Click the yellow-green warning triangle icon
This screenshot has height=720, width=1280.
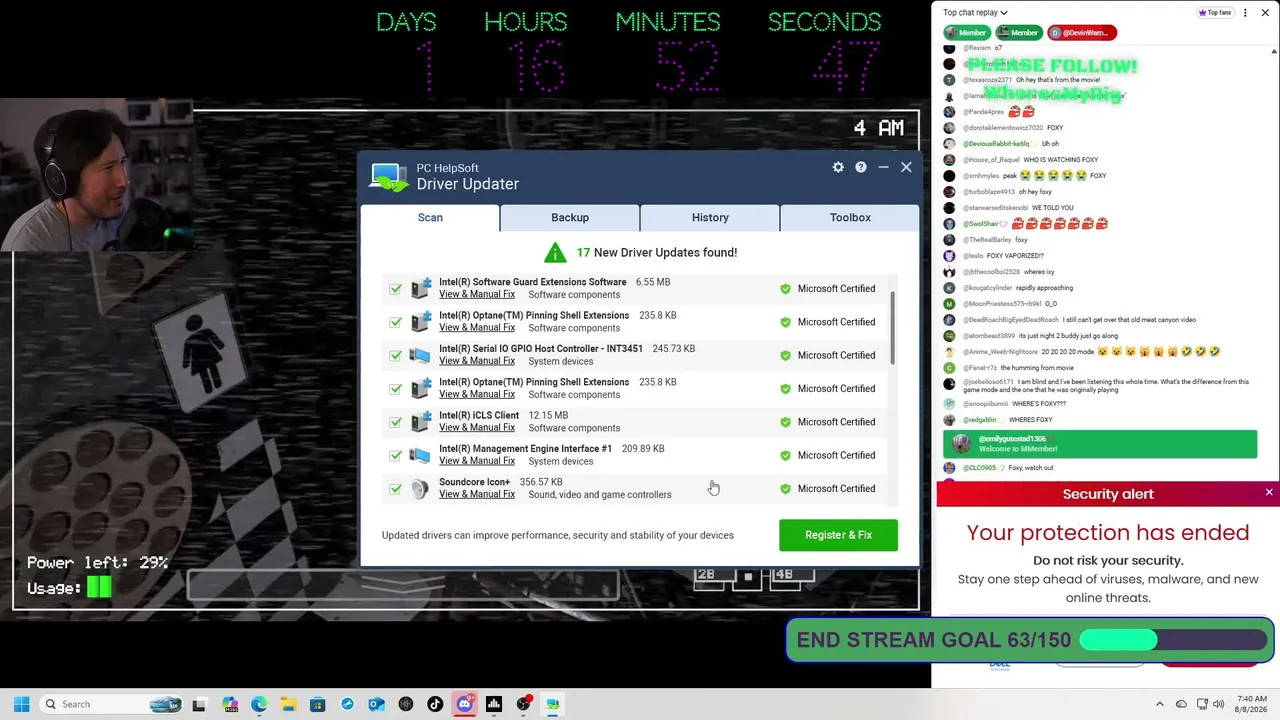pyautogui.click(x=555, y=253)
